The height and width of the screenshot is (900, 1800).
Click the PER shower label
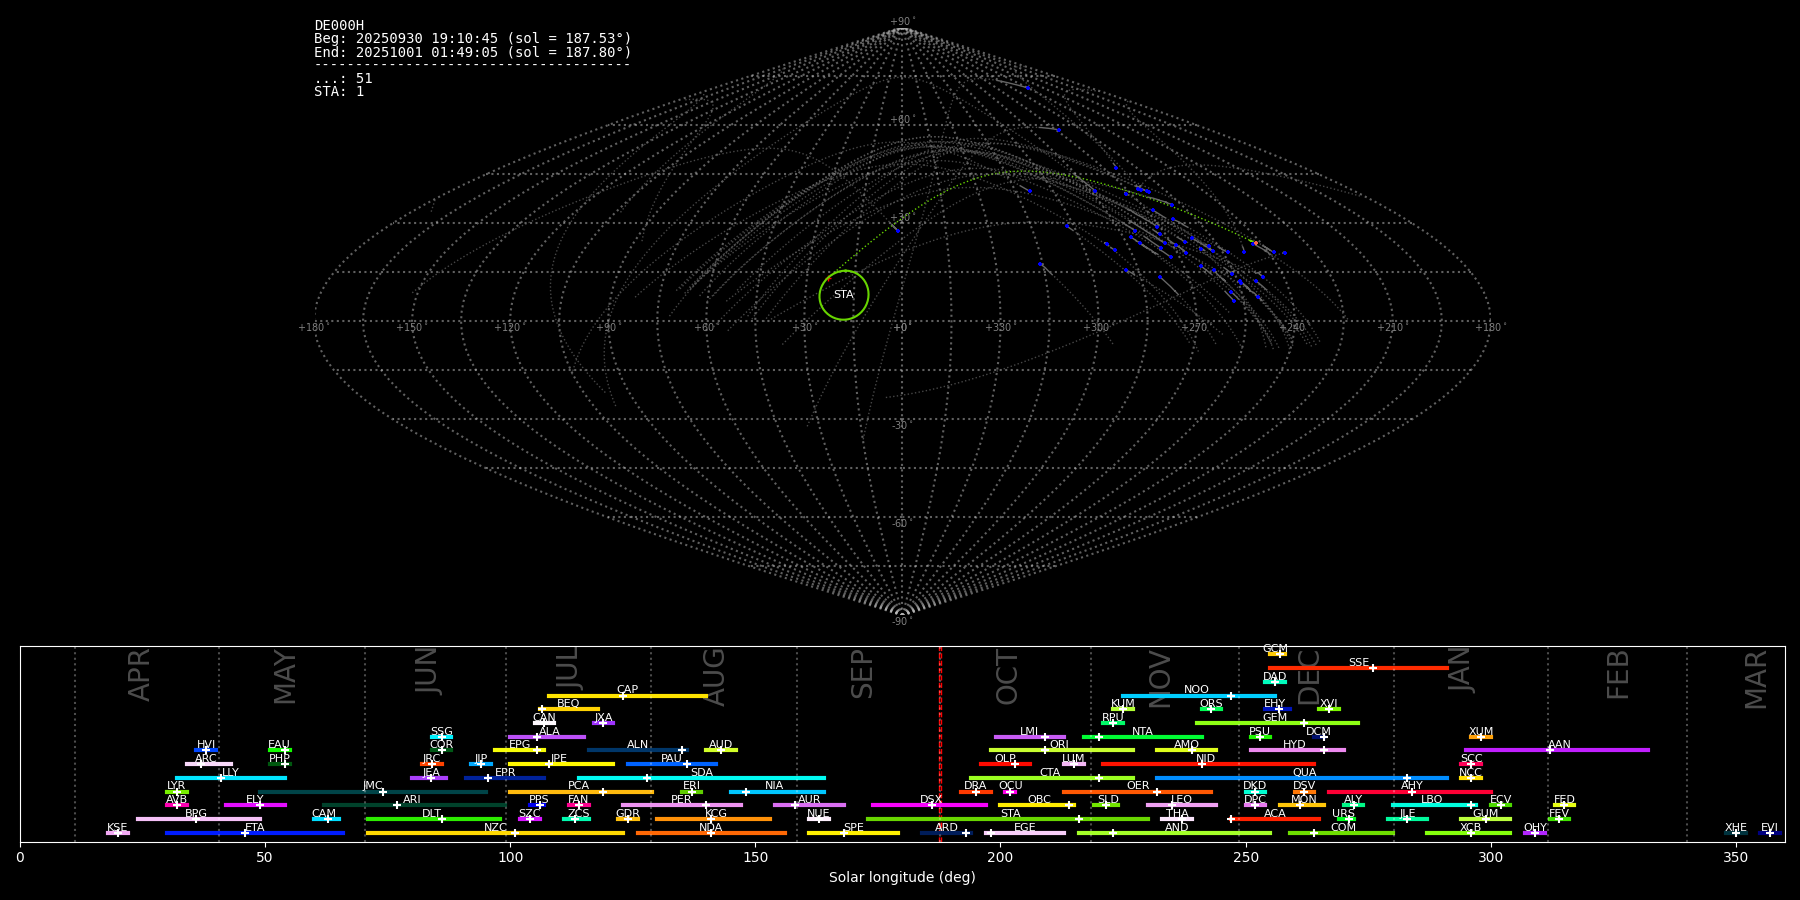[x=681, y=800]
